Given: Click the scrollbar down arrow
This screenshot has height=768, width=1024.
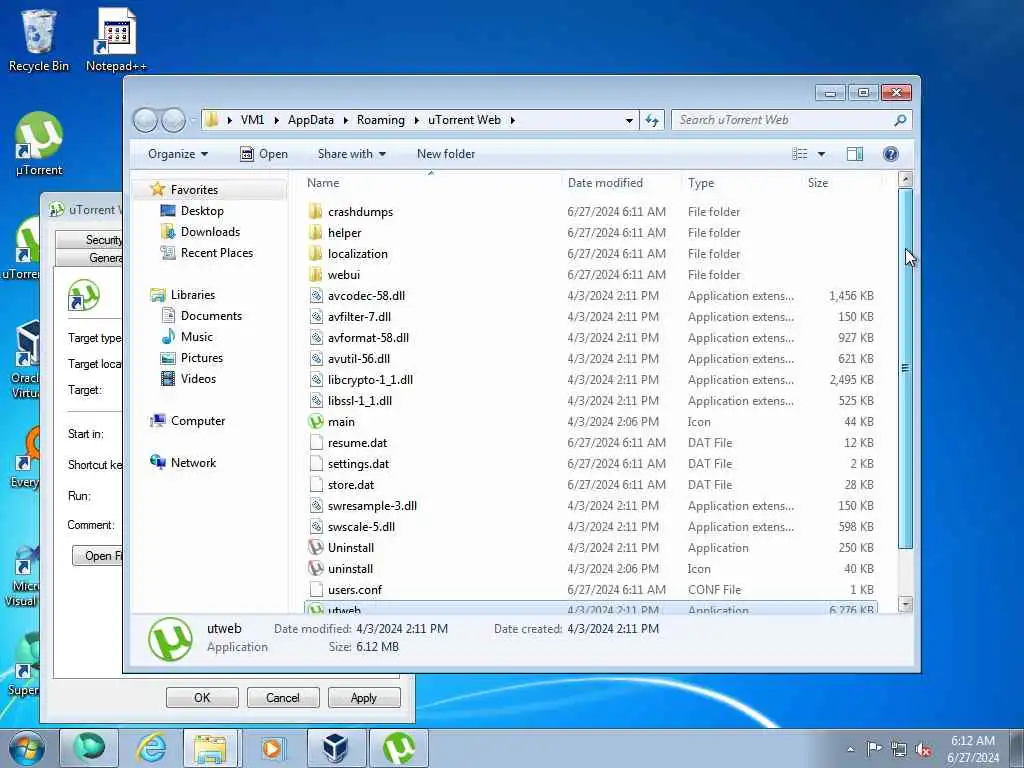Looking at the screenshot, I should point(905,604).
